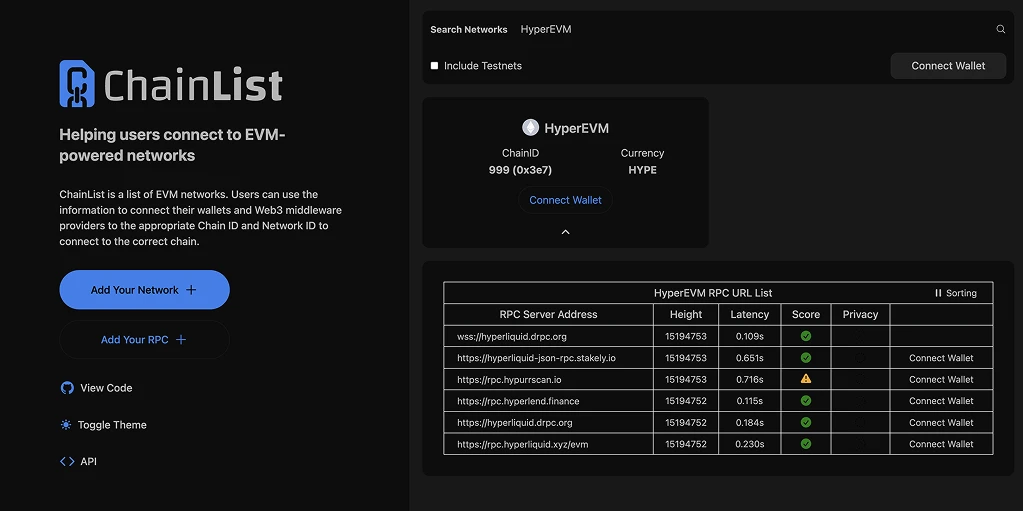Click green score check for rpc.hyperlend.finance
Image resolution: width=1023 pixels, height=511 pixels.
[x=806, y=401]
